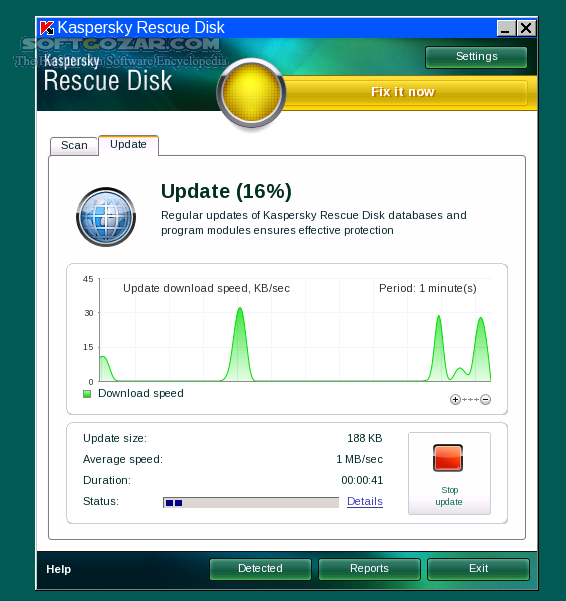Click the update status progress bar
This screenshot has width=566, height=601.
point(251,502)
